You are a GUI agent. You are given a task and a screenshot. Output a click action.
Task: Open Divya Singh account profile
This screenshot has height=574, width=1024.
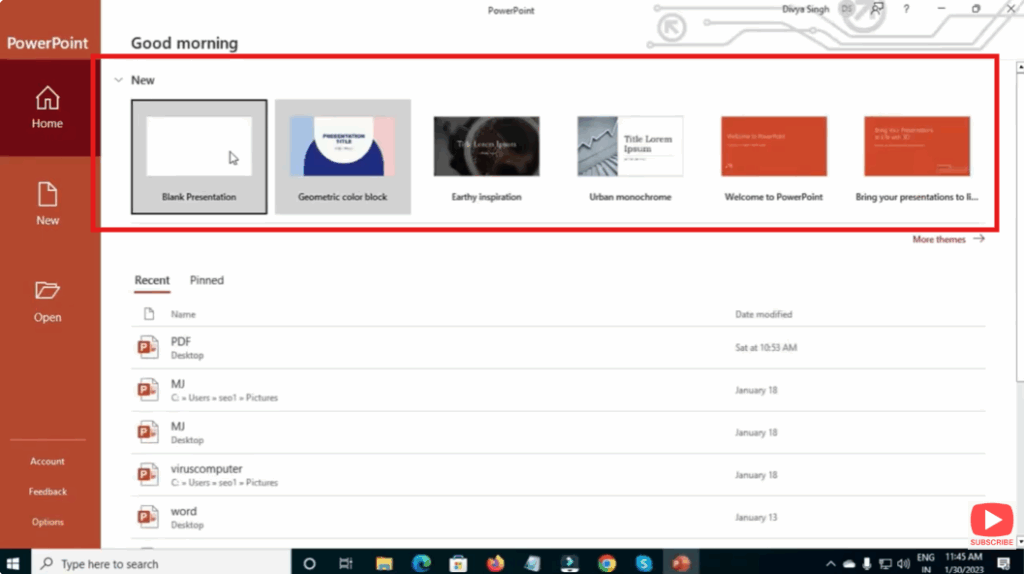(x=817, y=9)
